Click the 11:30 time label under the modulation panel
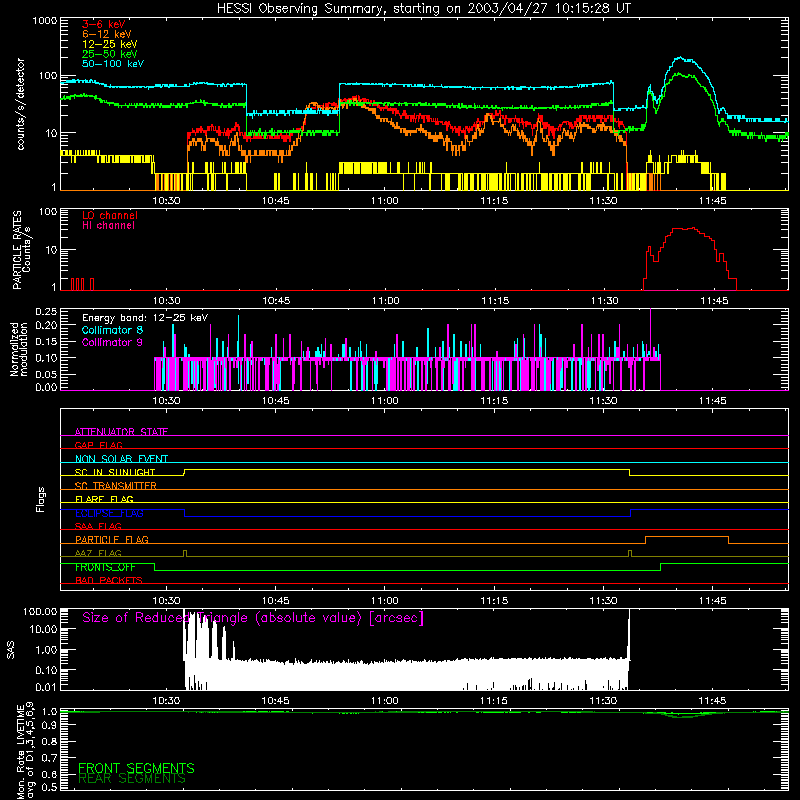800x800 pixels. [603, 401]
